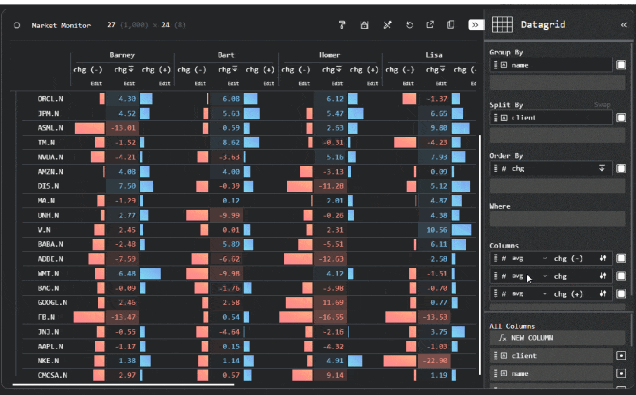Click the -13.01 cell in ASML.N row
This screenshot has height=395, width=636.
pyautogui.click(x=122, y=128)
